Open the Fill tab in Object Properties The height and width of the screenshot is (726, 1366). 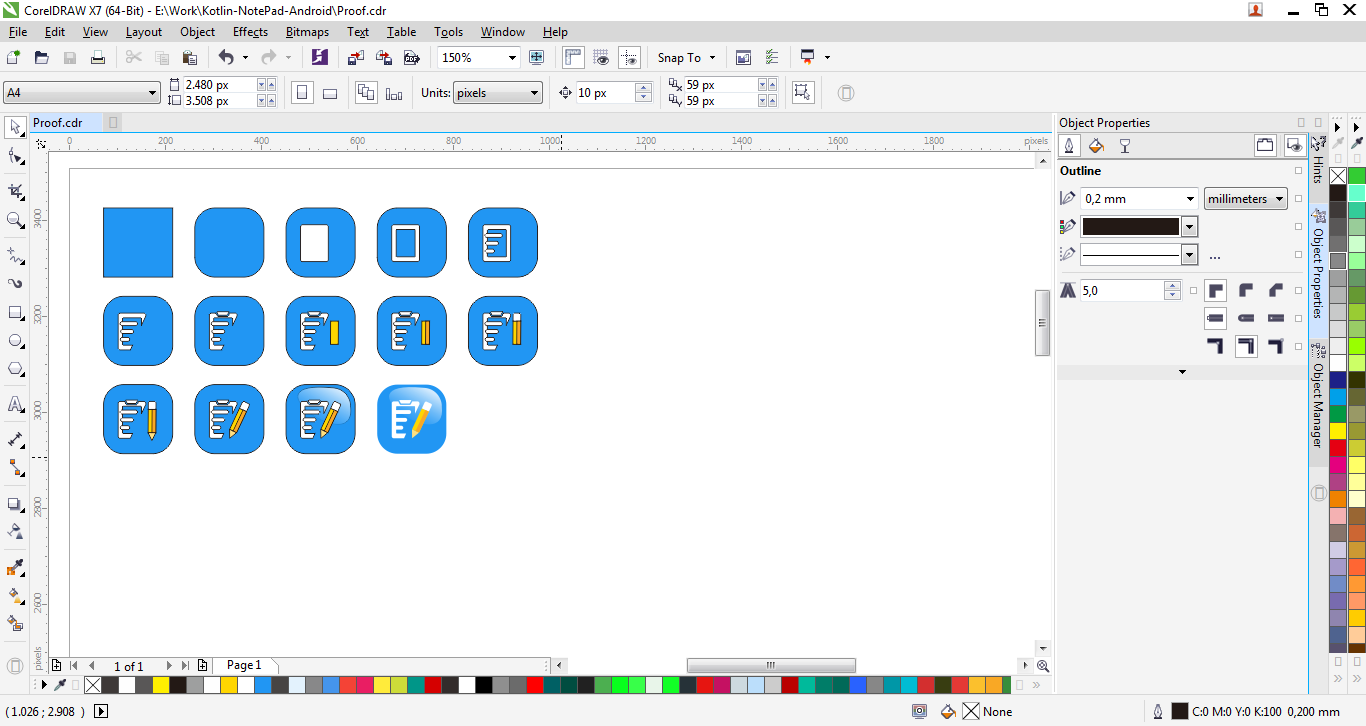pyautogui.click(x=1096, y=146)
